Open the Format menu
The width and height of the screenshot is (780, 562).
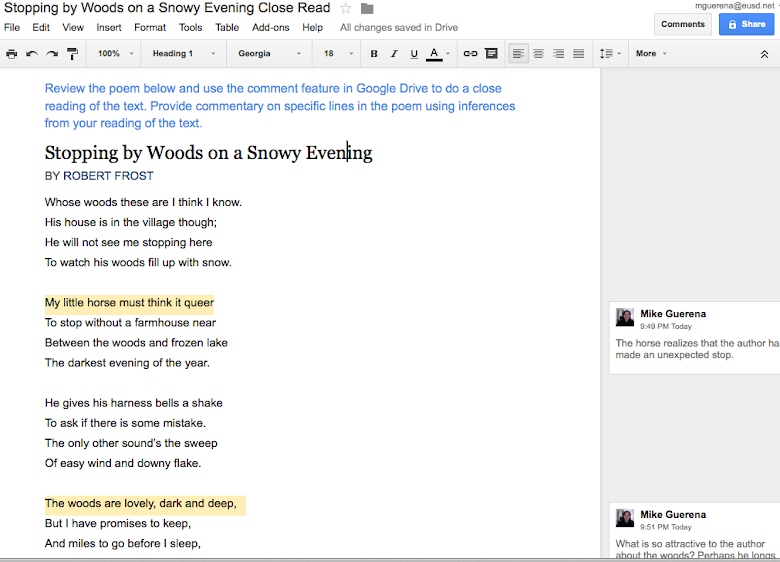pyautogui.click(x=150, y=28)
